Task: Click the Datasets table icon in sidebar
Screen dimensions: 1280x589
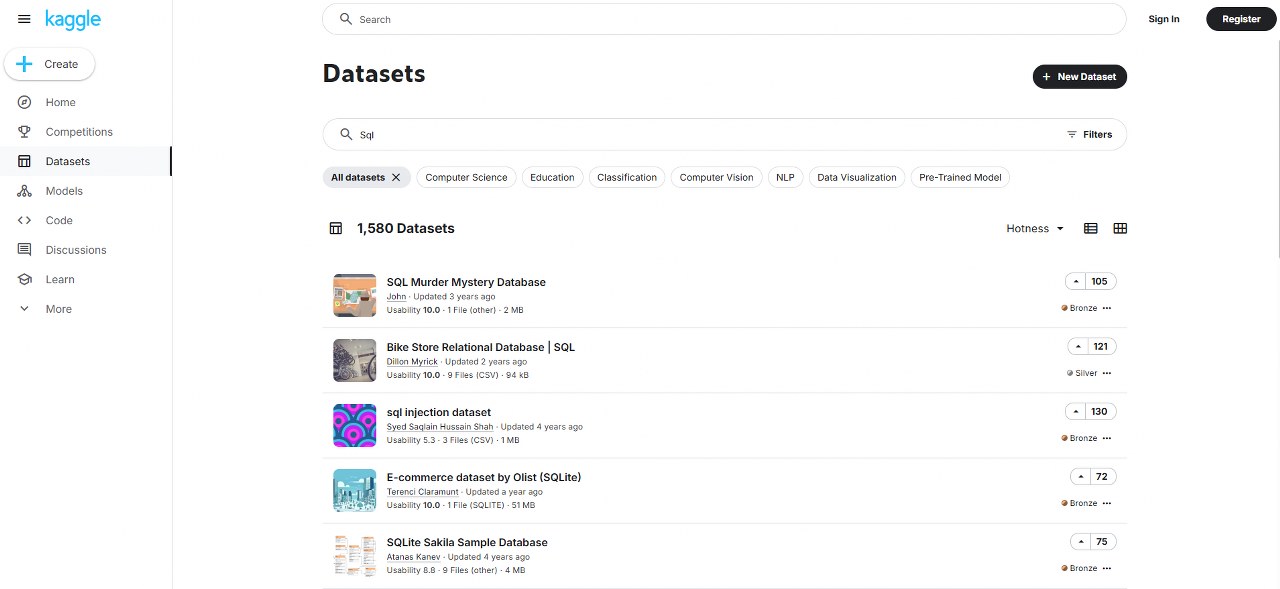Action: tap(25, 161)
